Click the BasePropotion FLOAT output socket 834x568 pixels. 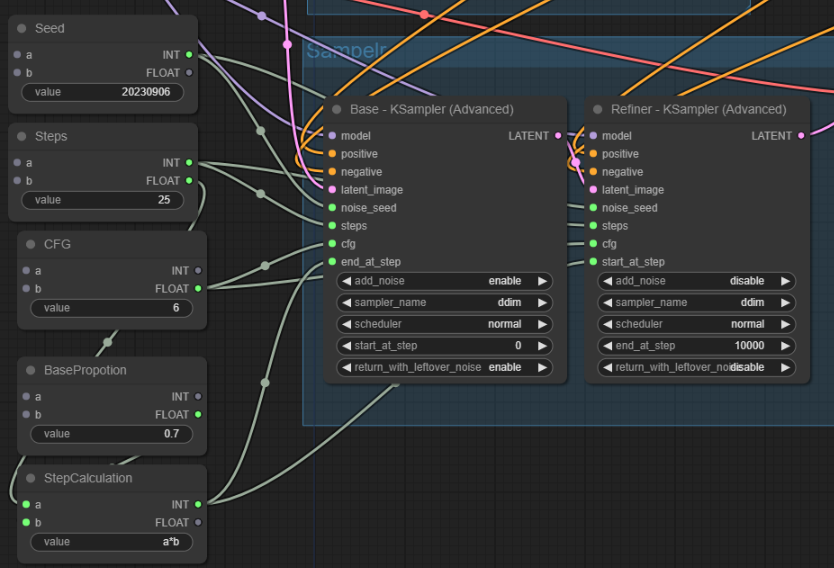tap(198, 415)
